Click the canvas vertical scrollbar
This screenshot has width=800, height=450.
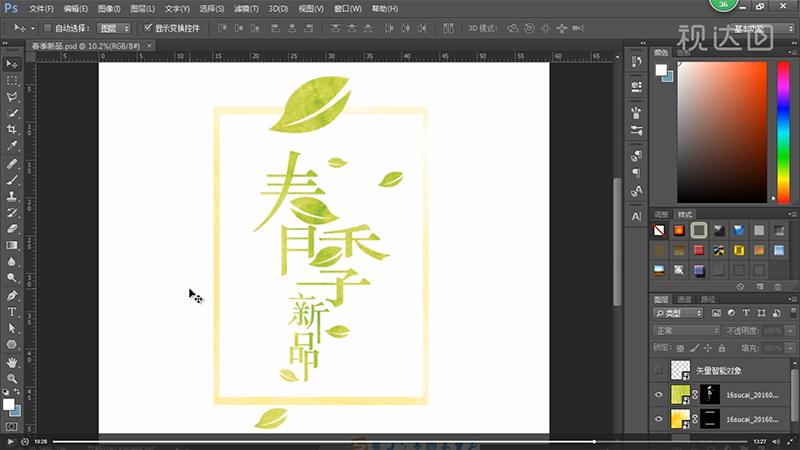tap(617, 241)
